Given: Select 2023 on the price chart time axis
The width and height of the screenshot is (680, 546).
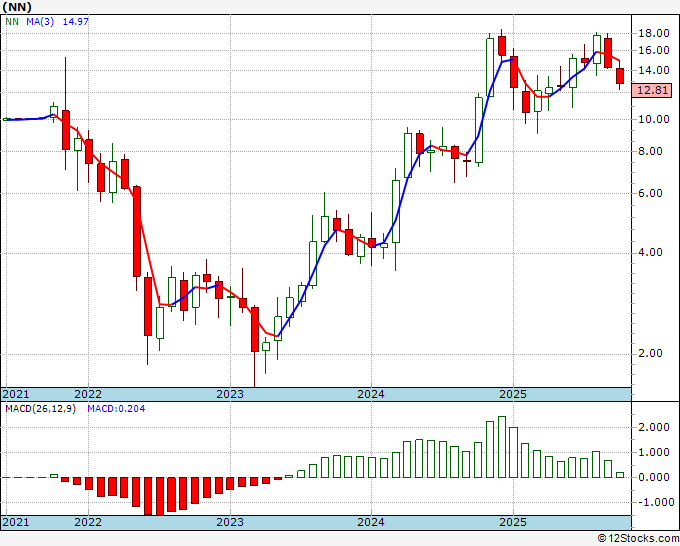Looking at the screenshot, I should [229, 394].
